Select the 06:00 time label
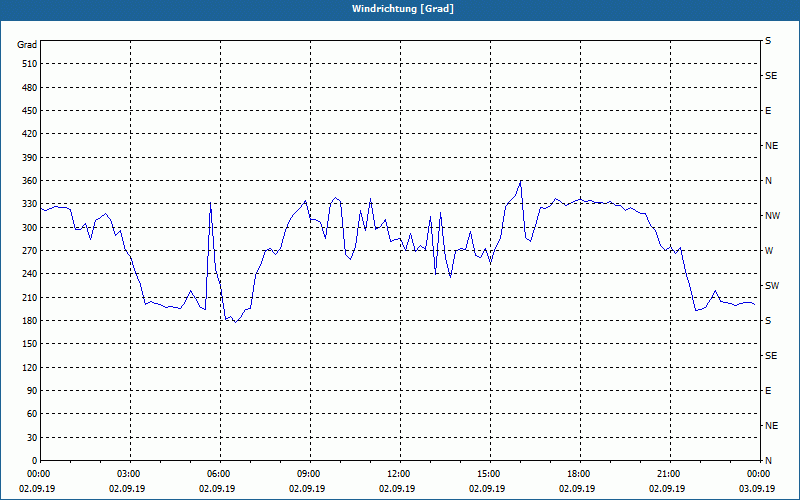The image size is (800, 500). (x=217, y=473)
